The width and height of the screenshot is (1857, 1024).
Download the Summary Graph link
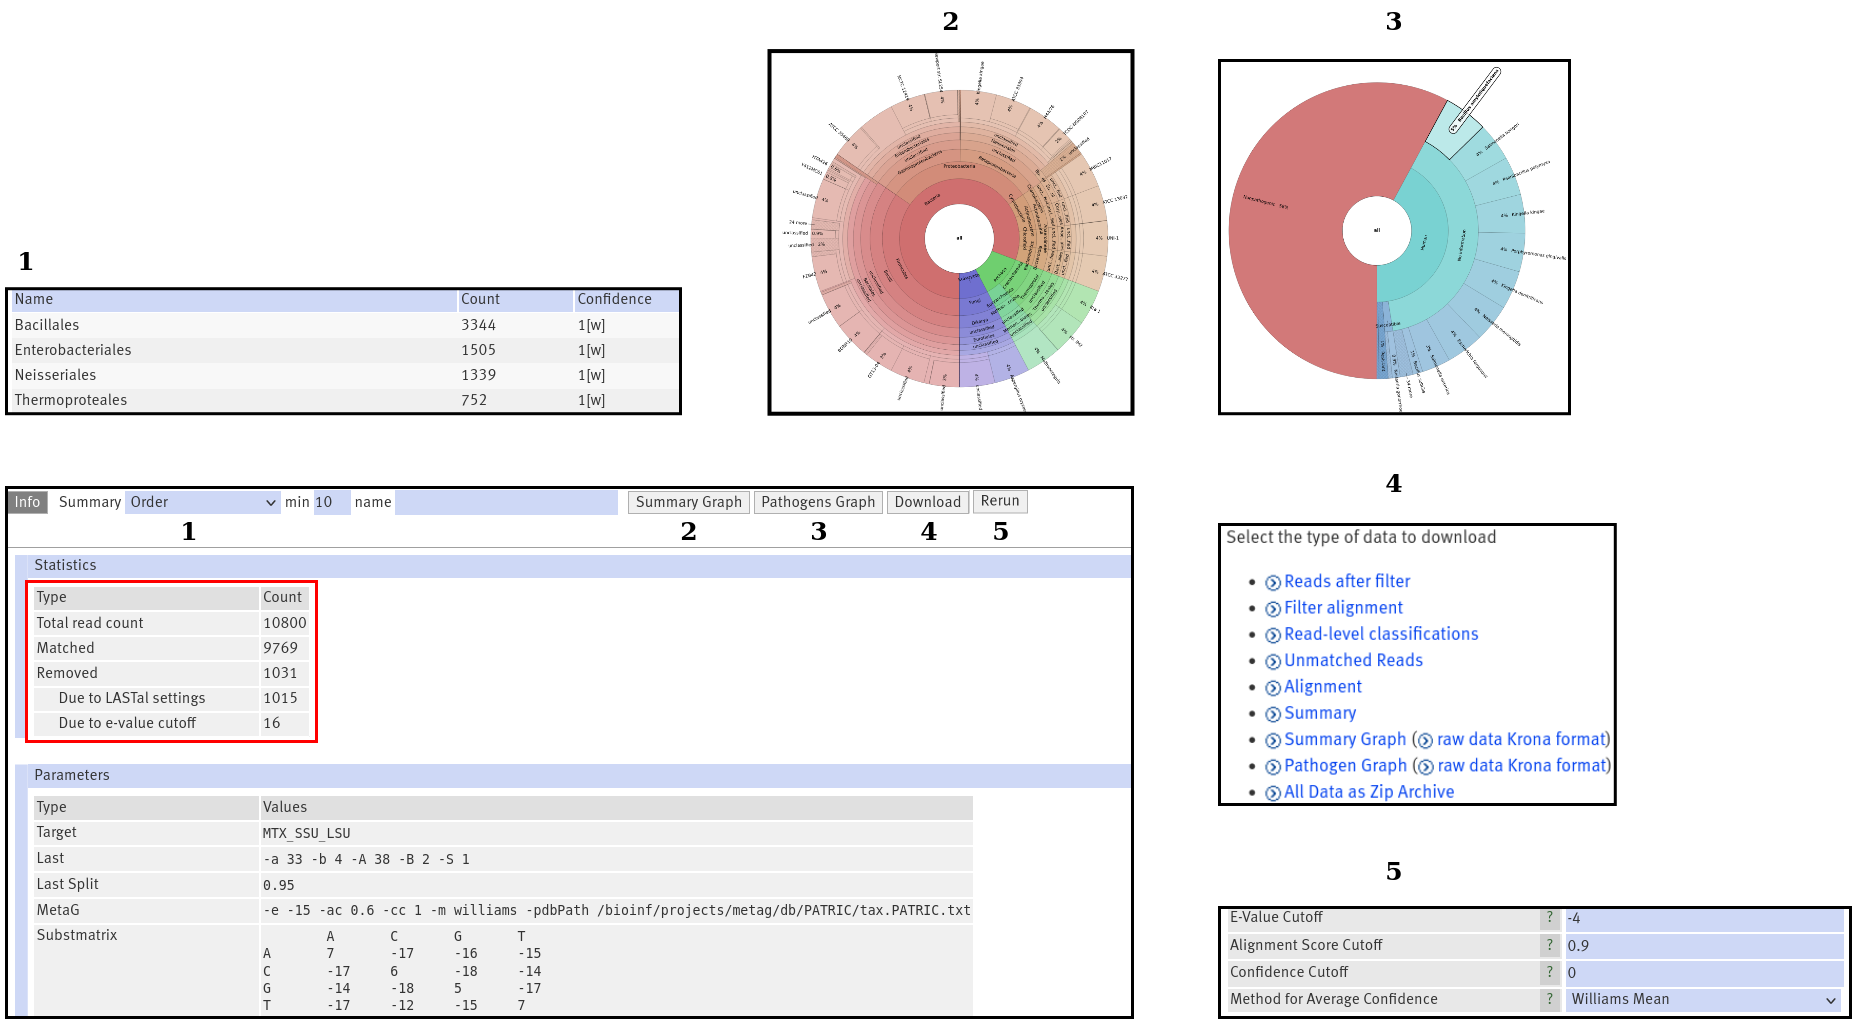1345,739
